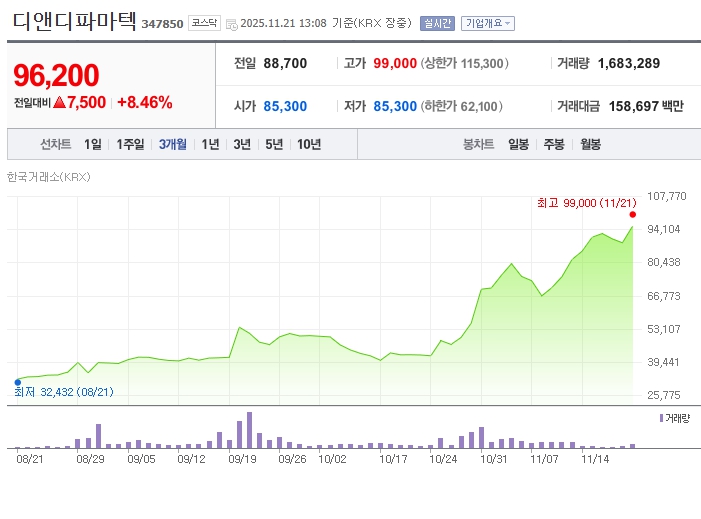701x519 pixels.
Task: Show the 주봉 weekly candlestick chart
Action: tap(554, 144)
